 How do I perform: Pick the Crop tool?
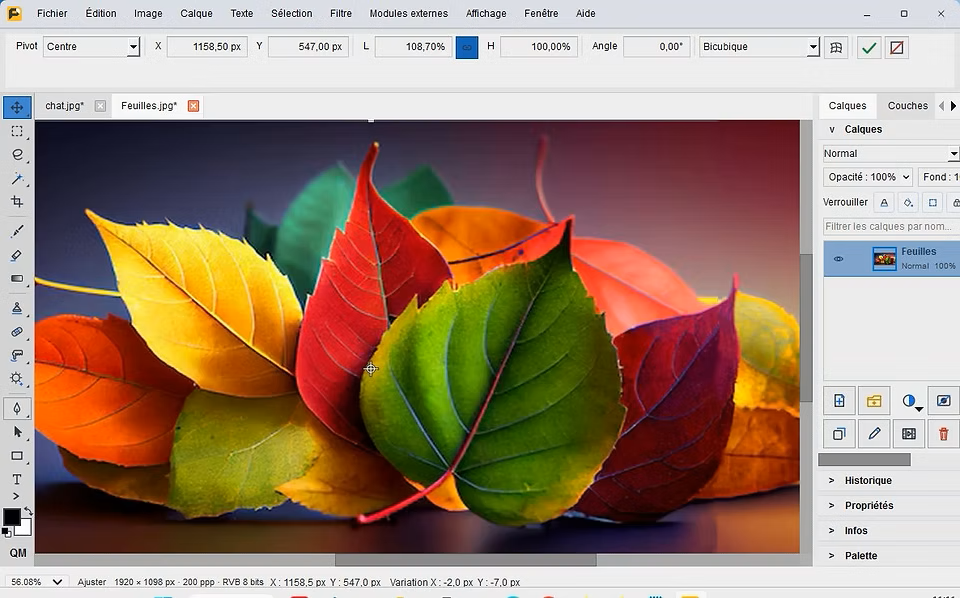coord(17,202)
